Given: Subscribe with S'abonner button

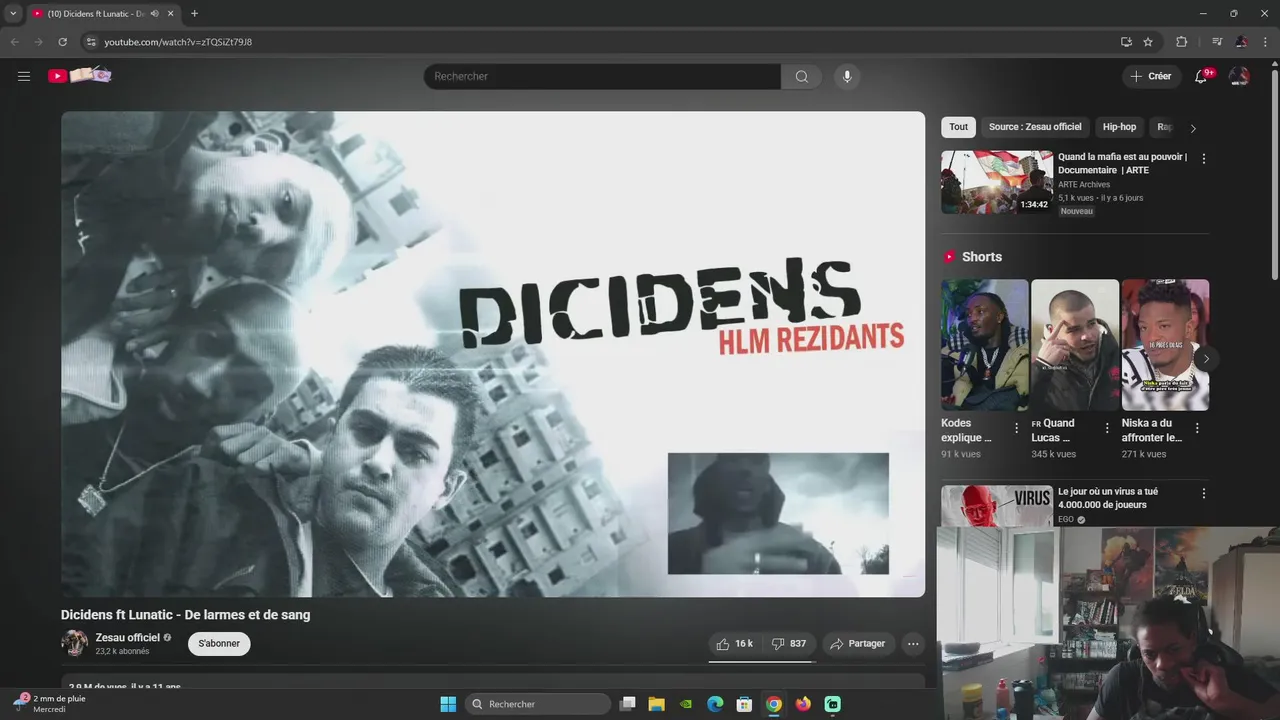Looking at the screenshot, I should 219,644.
